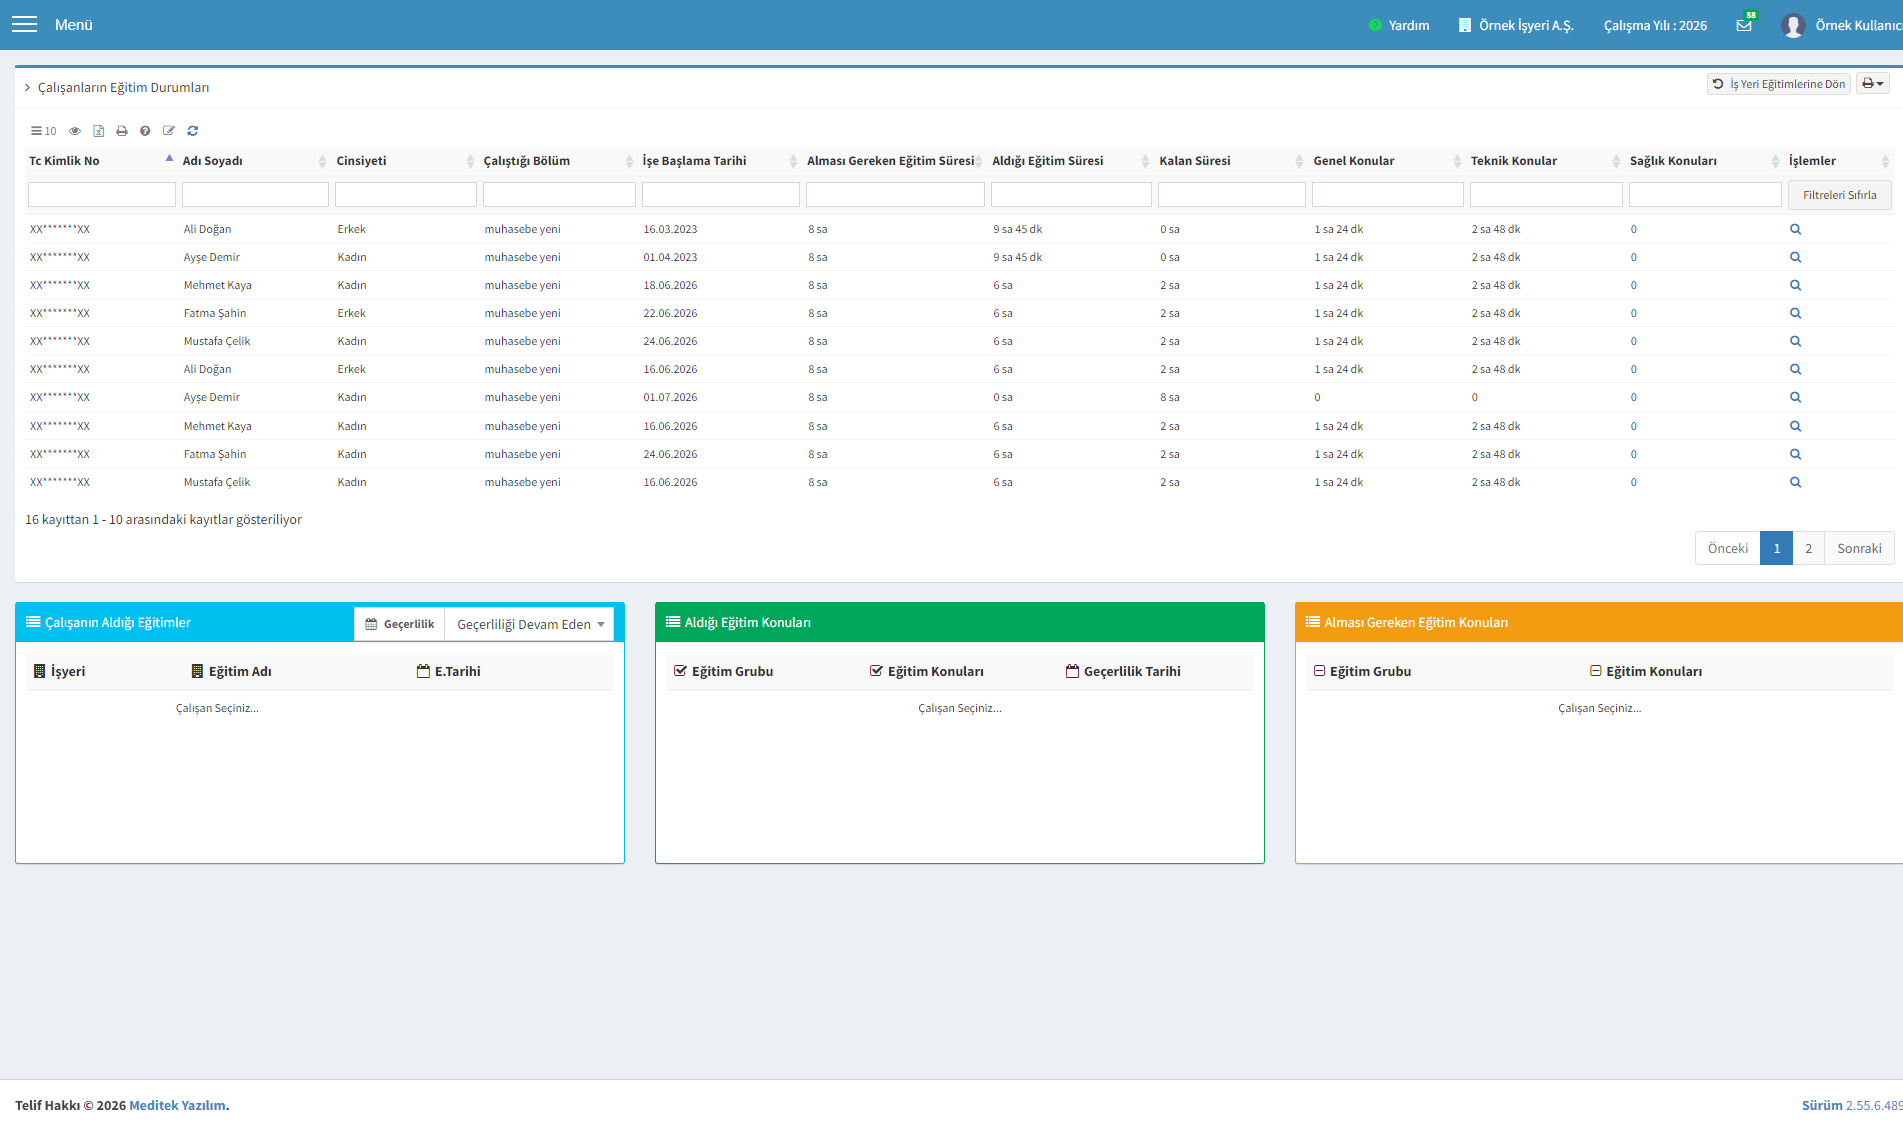Click the Sonraki pagination button
1903x1130 pixels.
pyautogui.click(x=1859, y=548)
